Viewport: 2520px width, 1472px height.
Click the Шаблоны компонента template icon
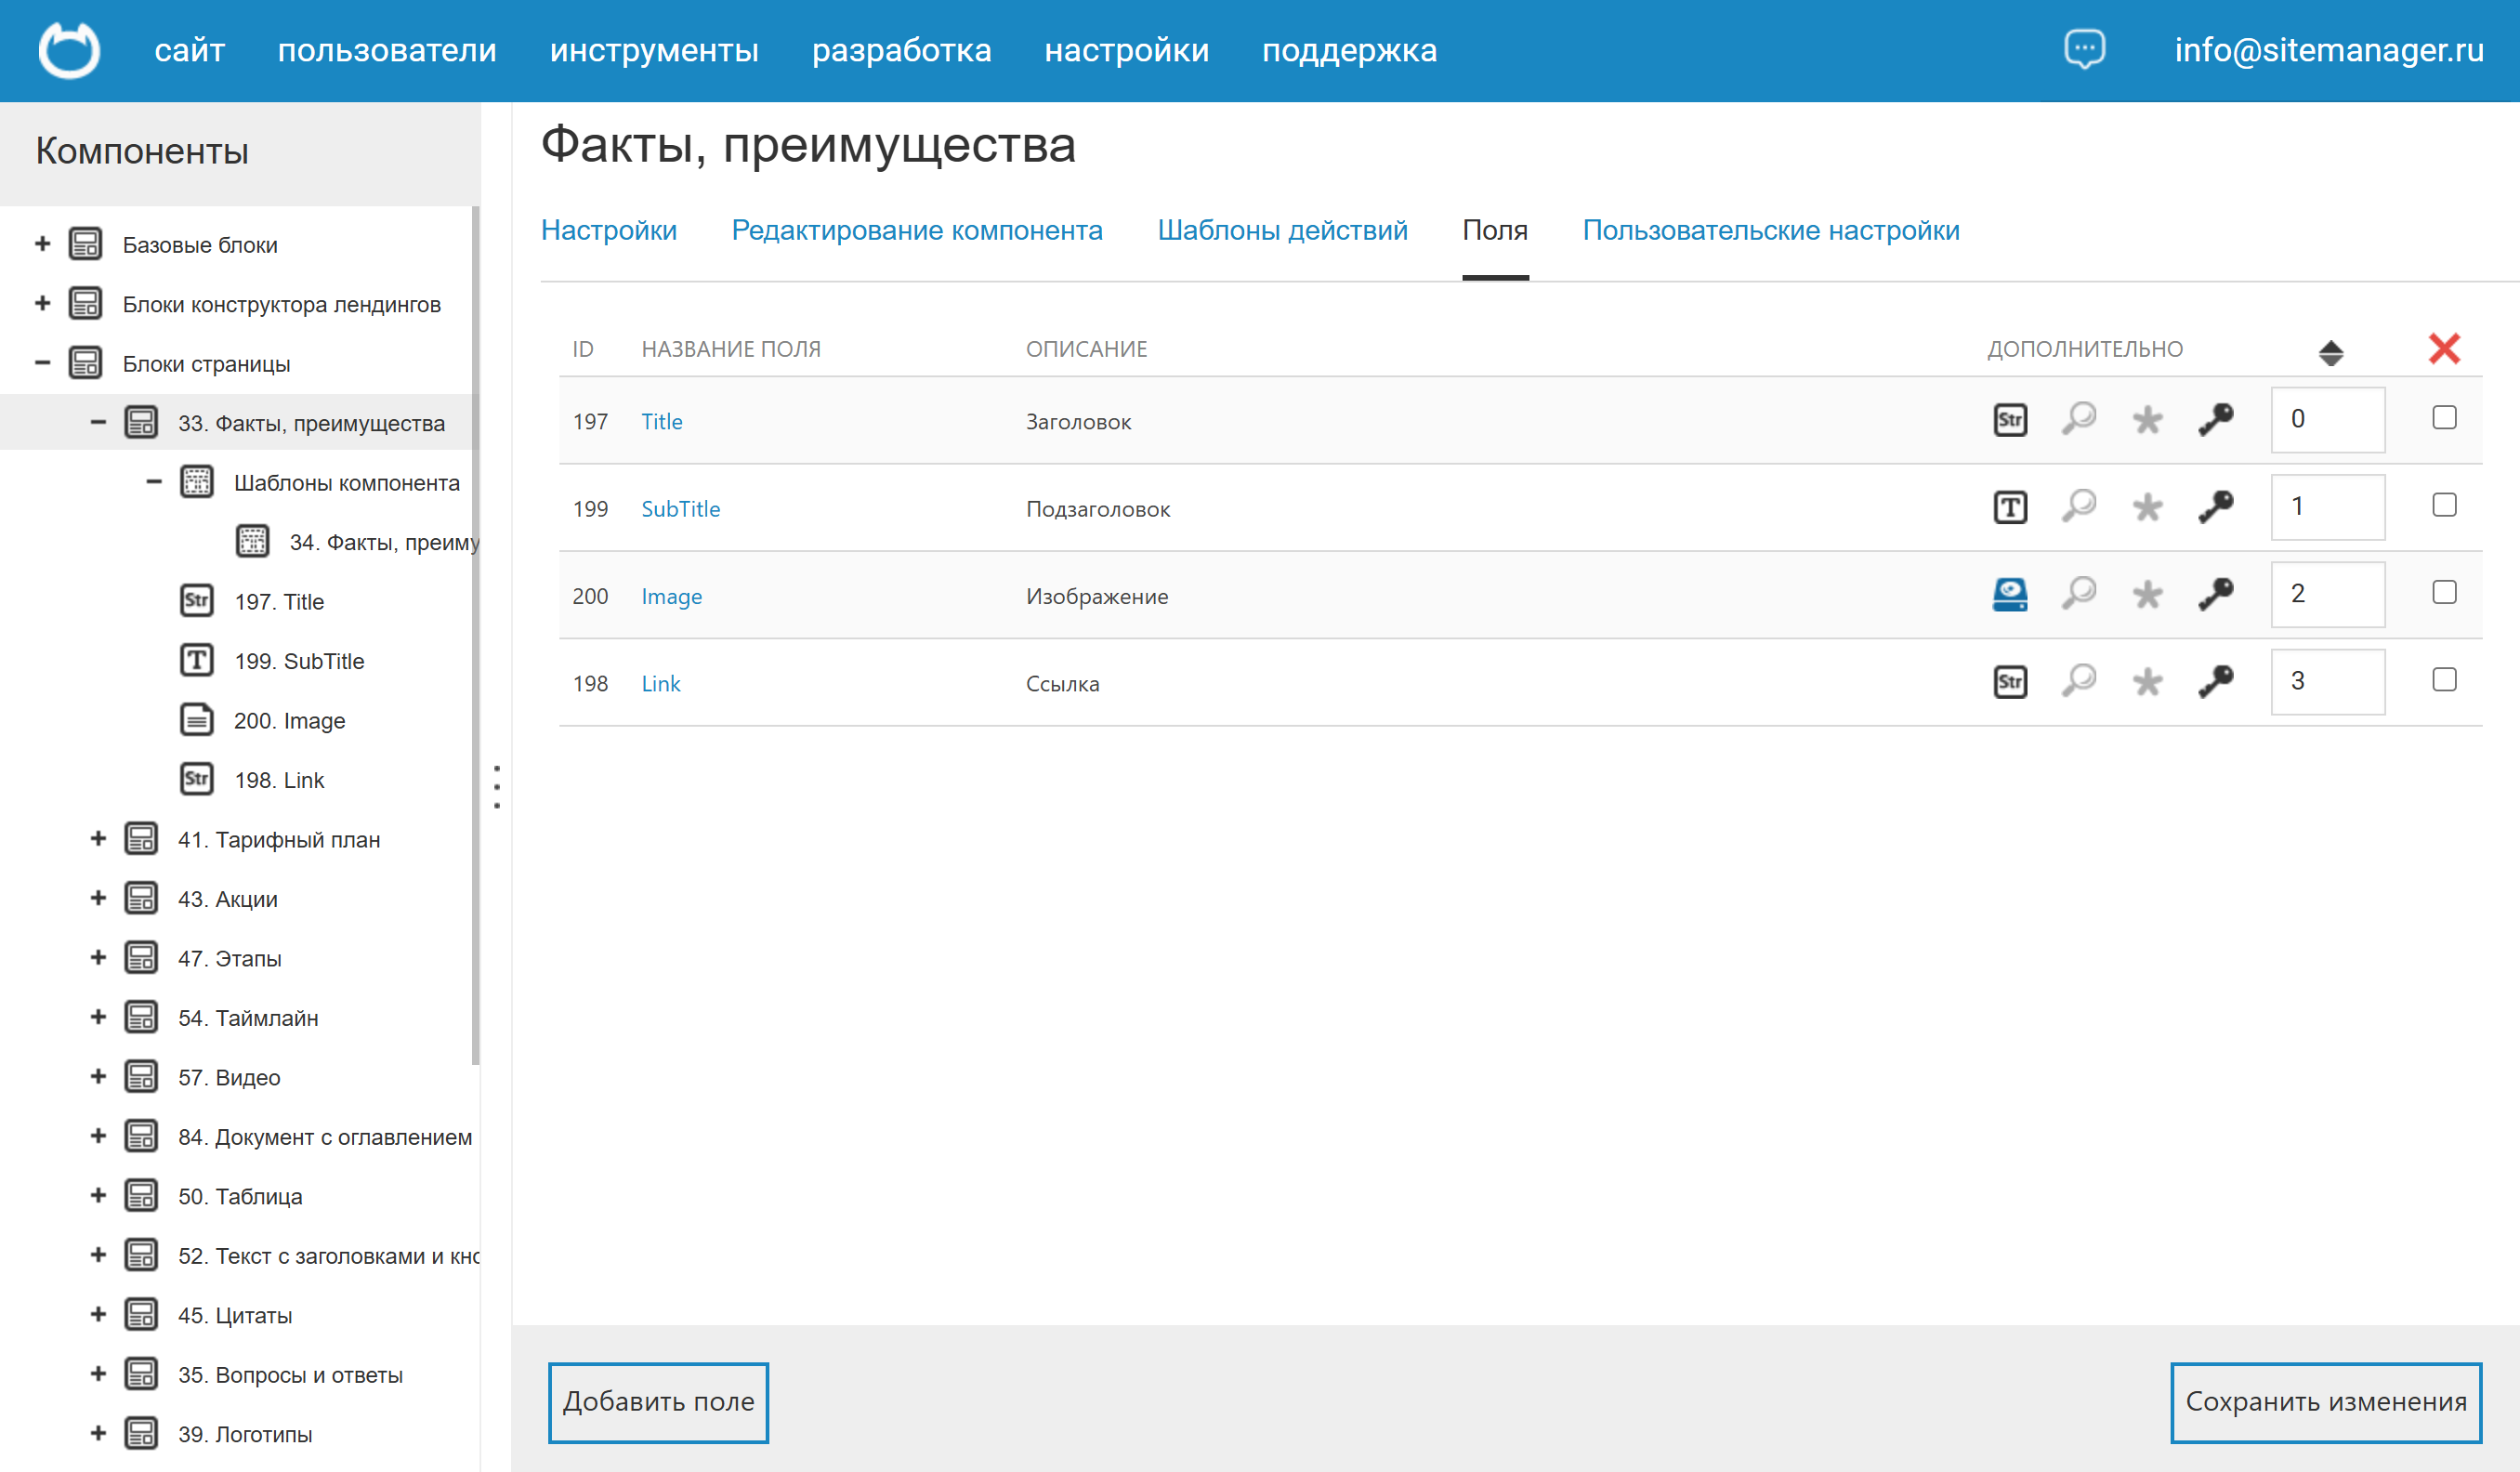(197, 482)
